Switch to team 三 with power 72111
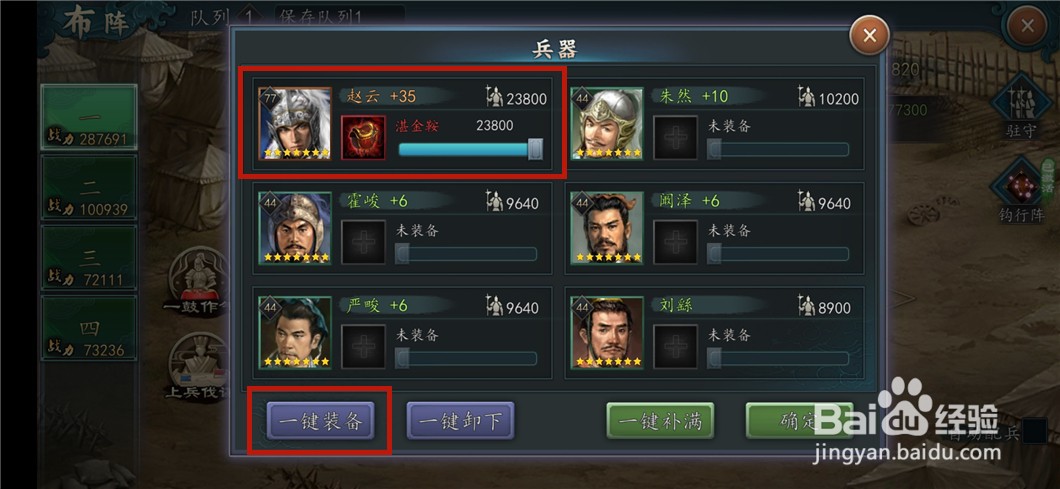 click(x=89, y=258)
